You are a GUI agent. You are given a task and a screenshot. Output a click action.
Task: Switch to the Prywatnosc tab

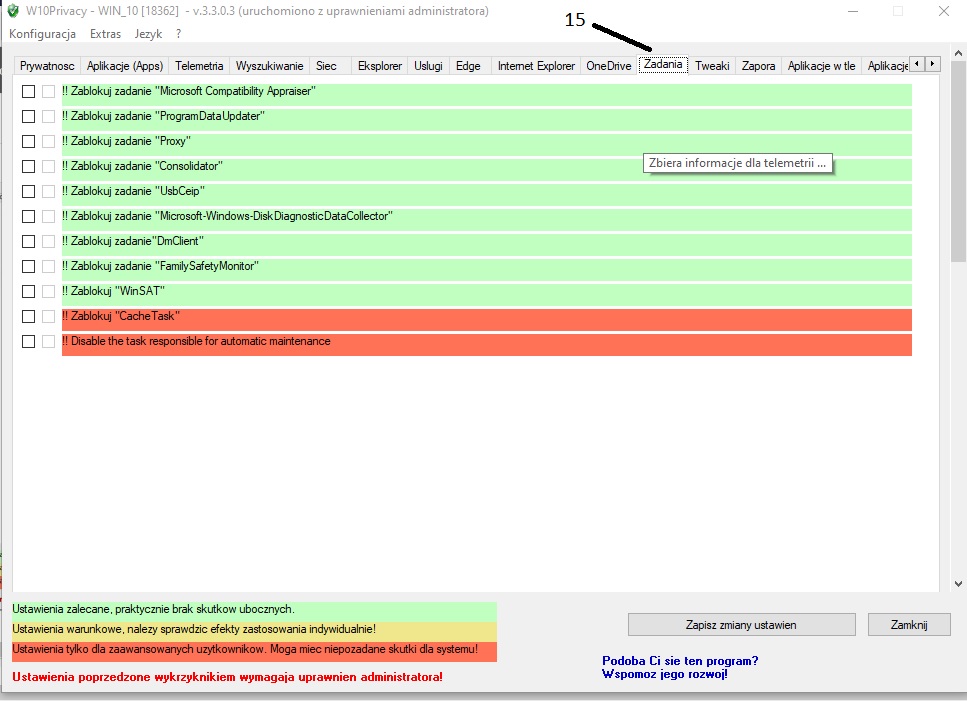(47, 66)
